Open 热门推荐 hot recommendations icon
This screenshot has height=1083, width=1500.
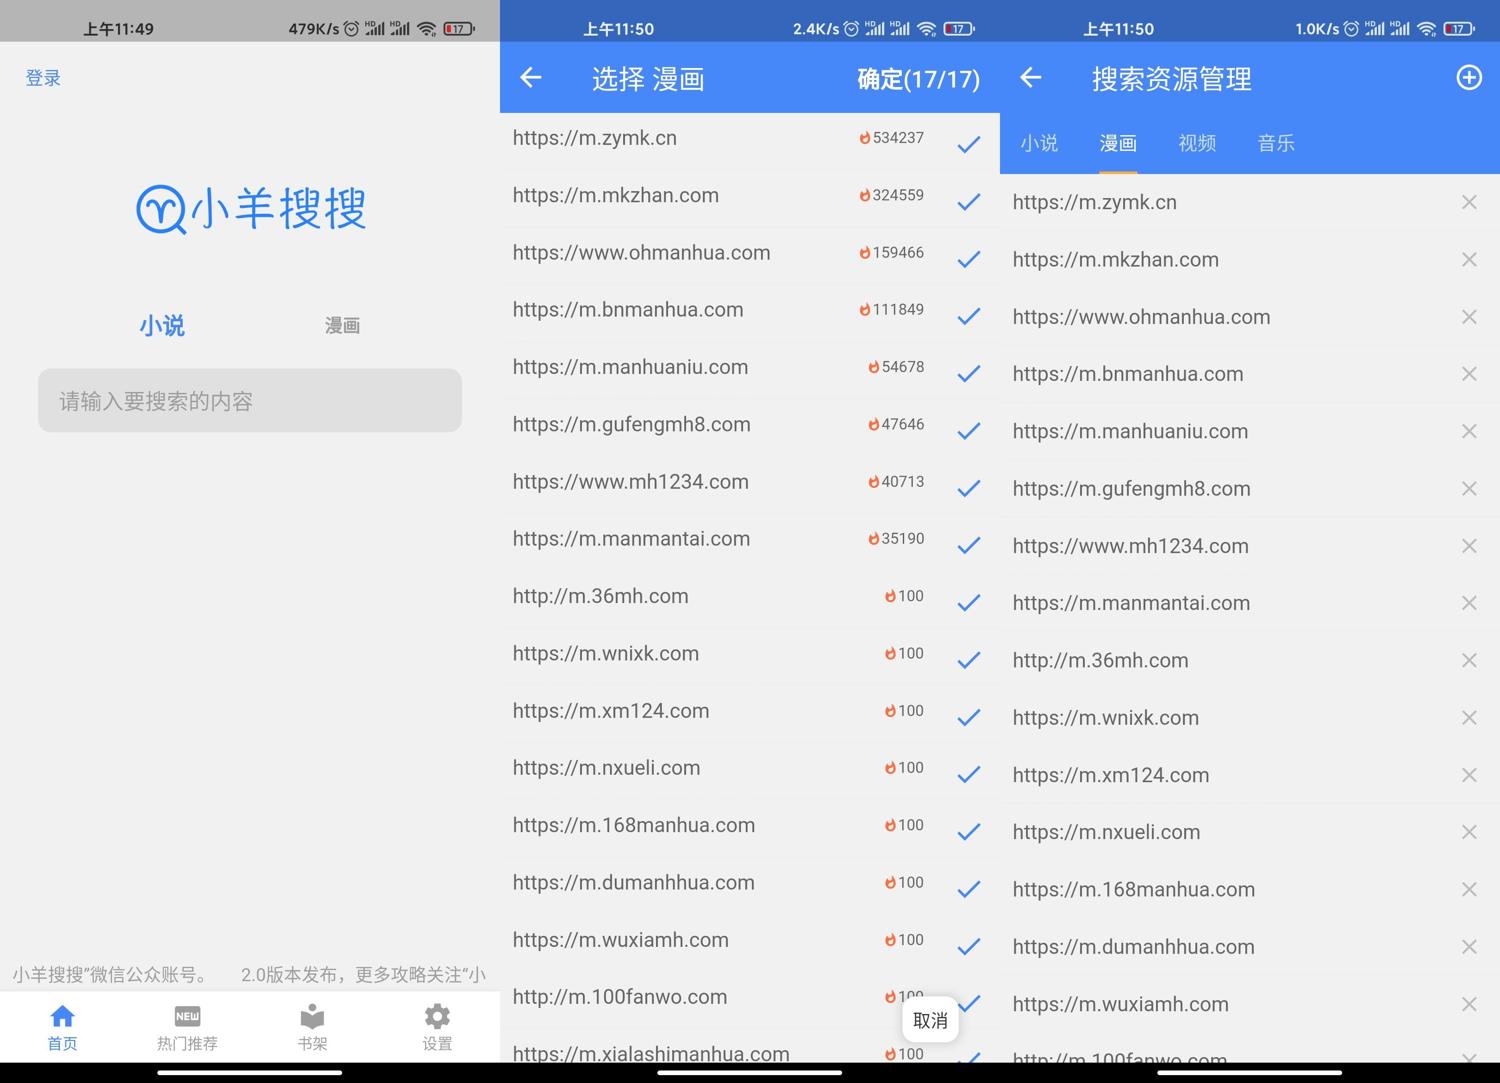pyautogui.click(x=187, y=1017)
